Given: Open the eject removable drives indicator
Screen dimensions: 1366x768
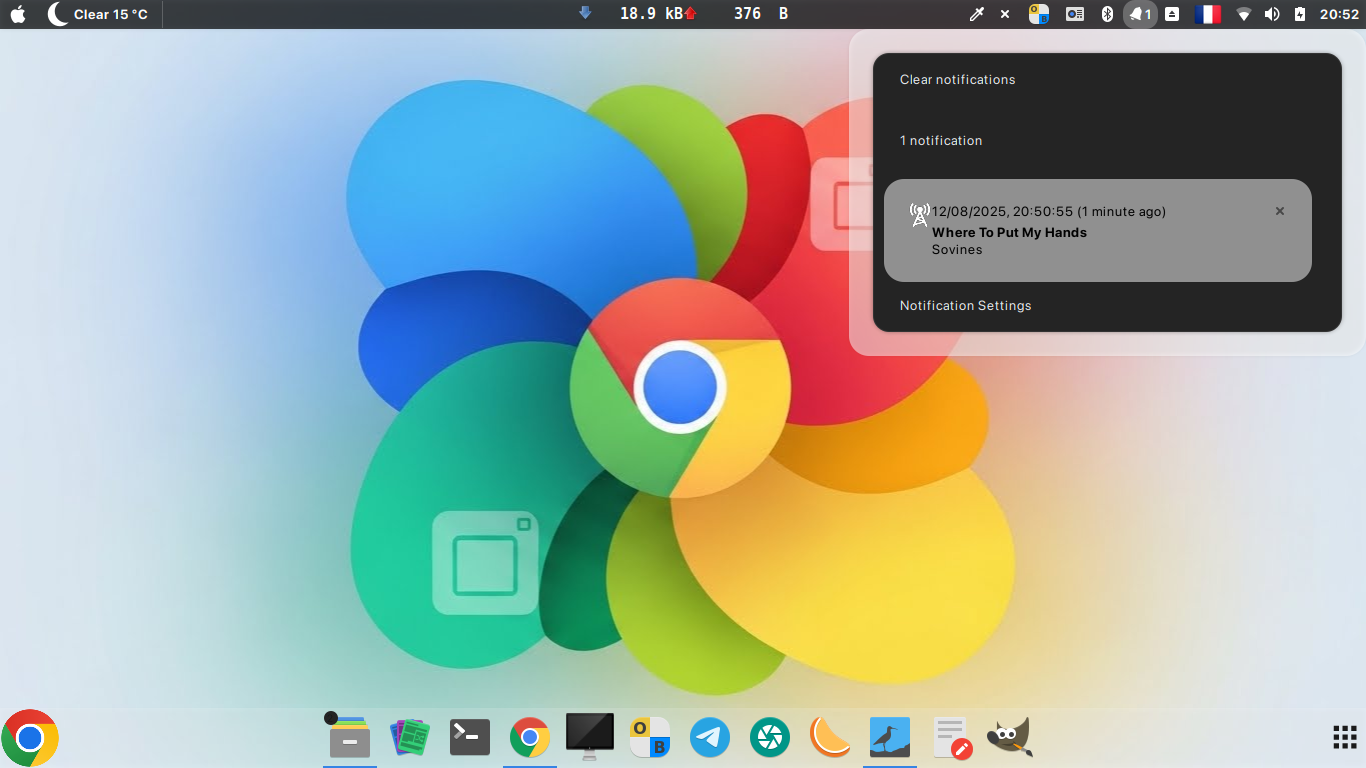Looking at the screenshot, I should click(x=1172, y=14).
